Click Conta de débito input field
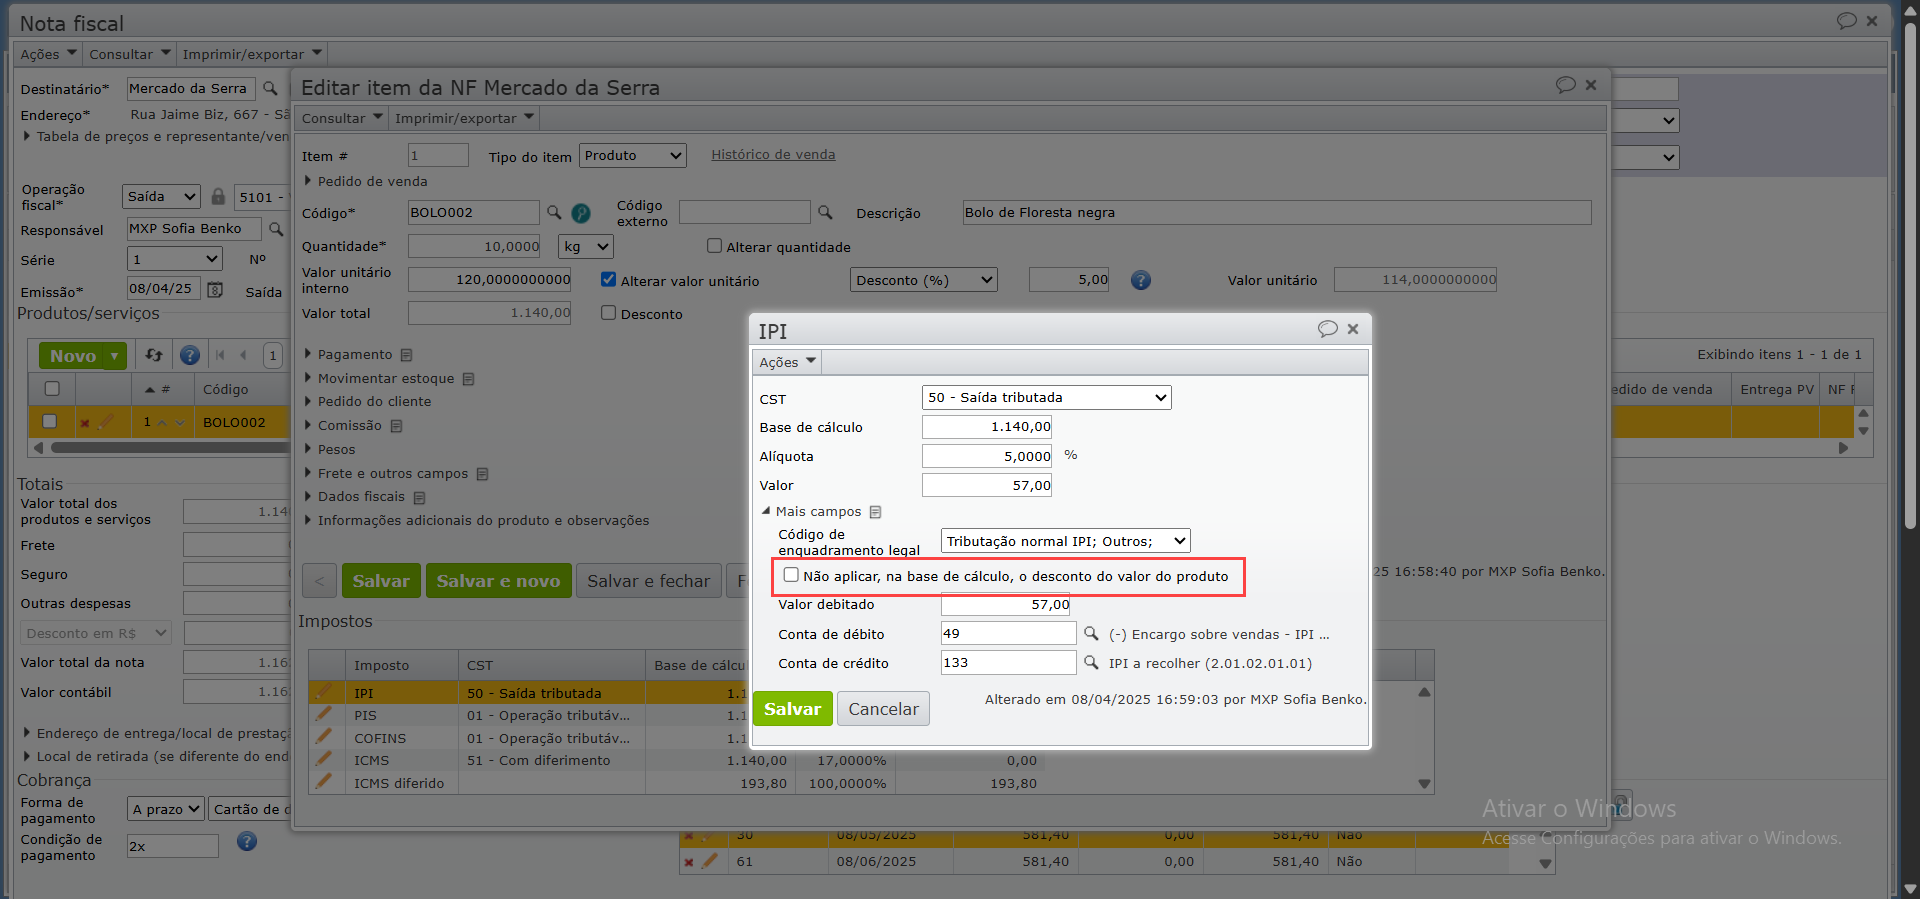Screen dimensions: 1920x899 (1008, 633)
